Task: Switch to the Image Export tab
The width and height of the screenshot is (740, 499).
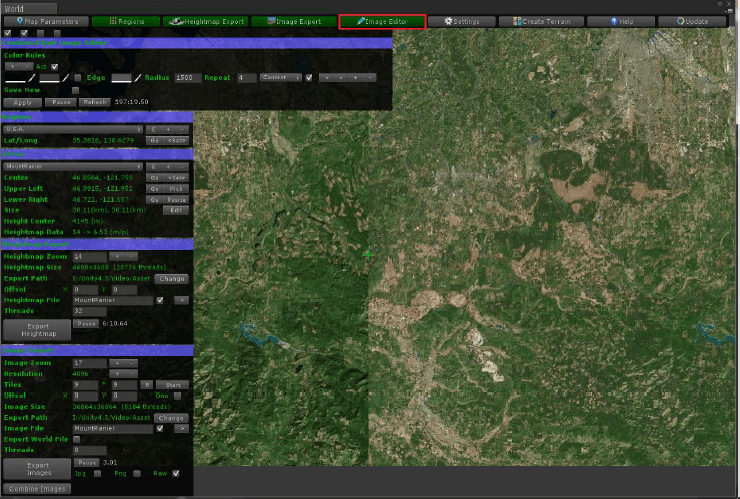Action: coord(294,21)
